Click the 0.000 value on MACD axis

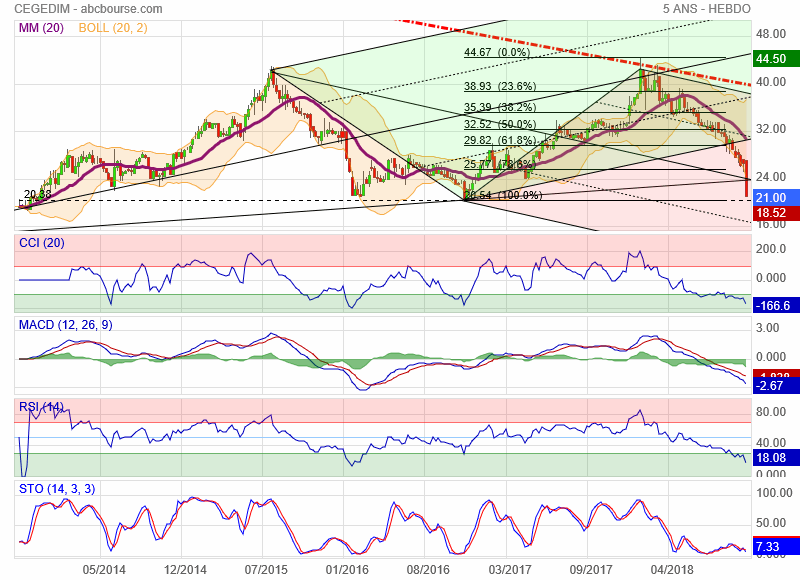[x=771, y=357]
